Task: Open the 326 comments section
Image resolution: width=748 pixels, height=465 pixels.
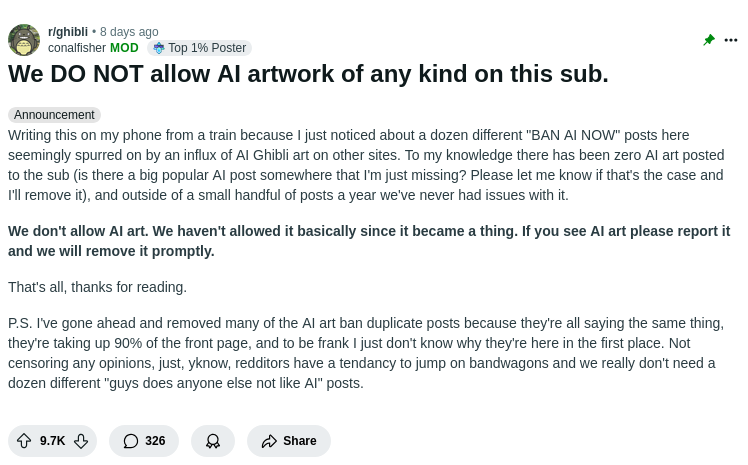Action: (144, 441)
